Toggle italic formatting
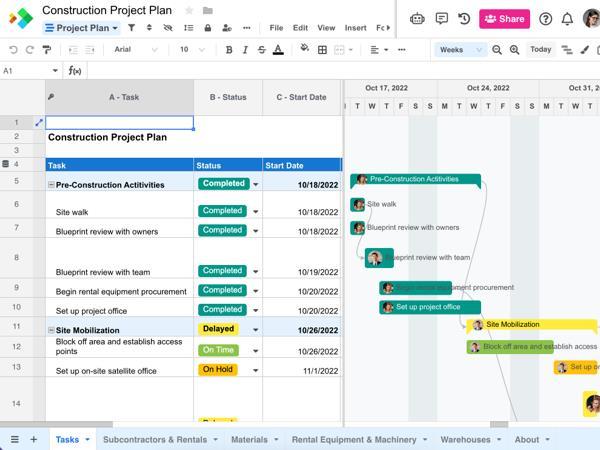Screen dimensions: 600x450 (x=245, y=50)
